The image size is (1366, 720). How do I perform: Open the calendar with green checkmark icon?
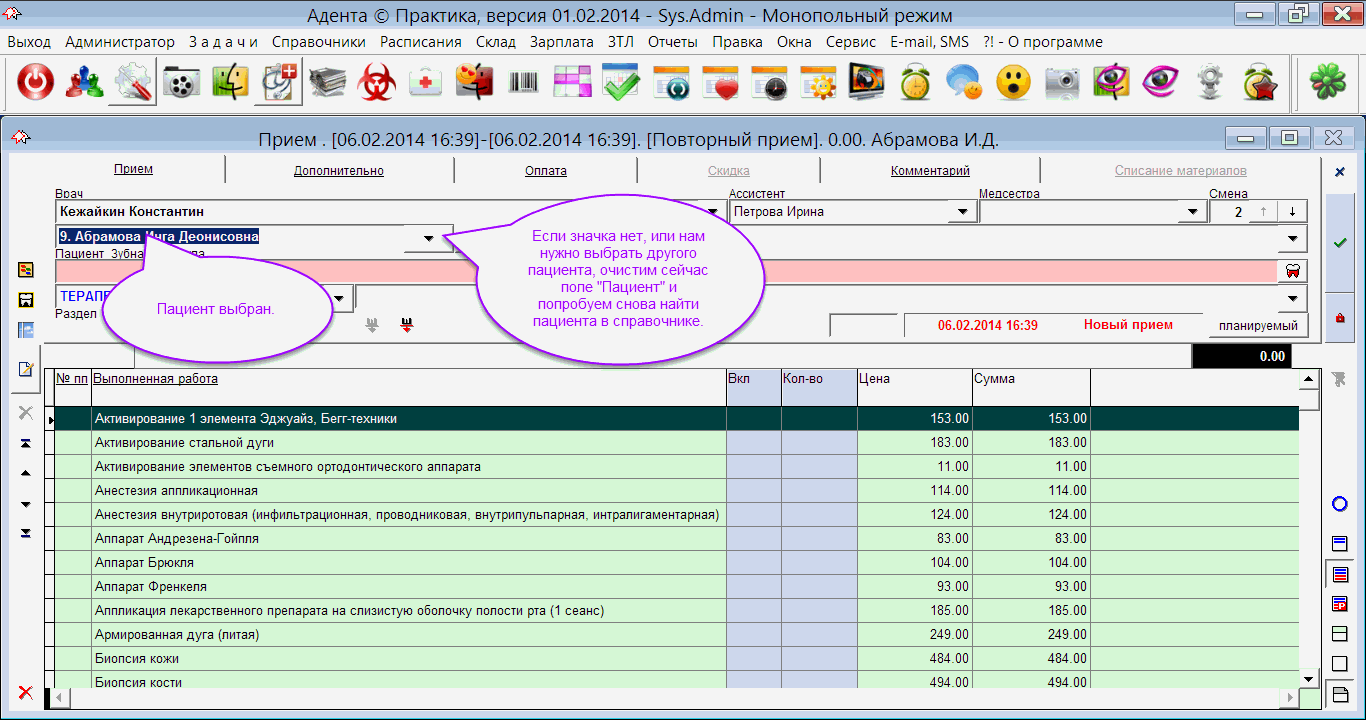(621, 84)
